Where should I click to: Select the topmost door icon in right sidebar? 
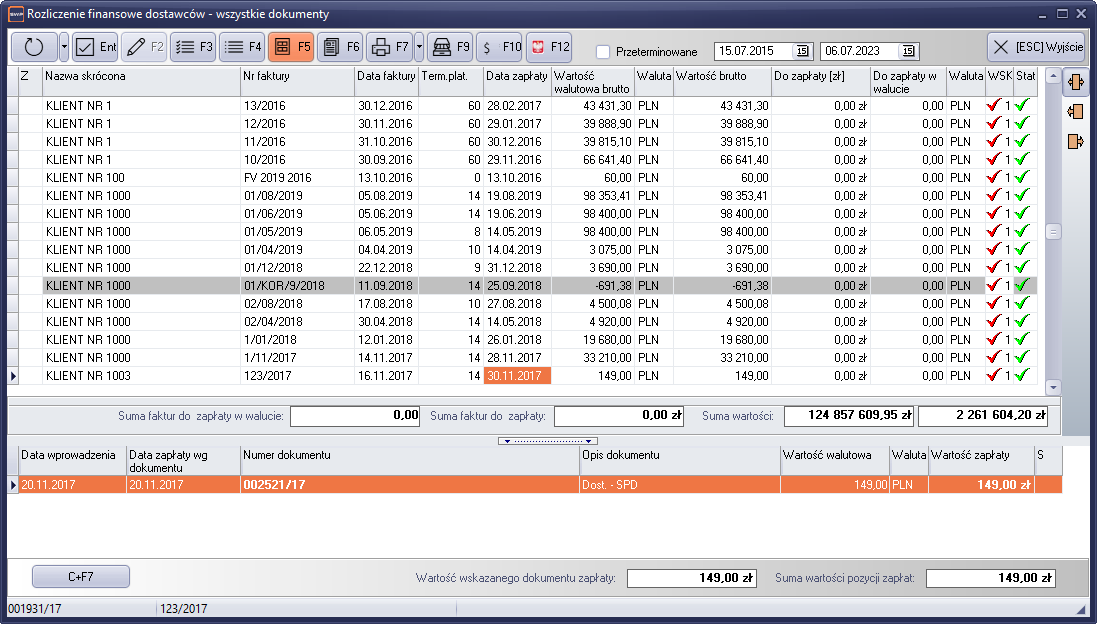coord(1076,81)
